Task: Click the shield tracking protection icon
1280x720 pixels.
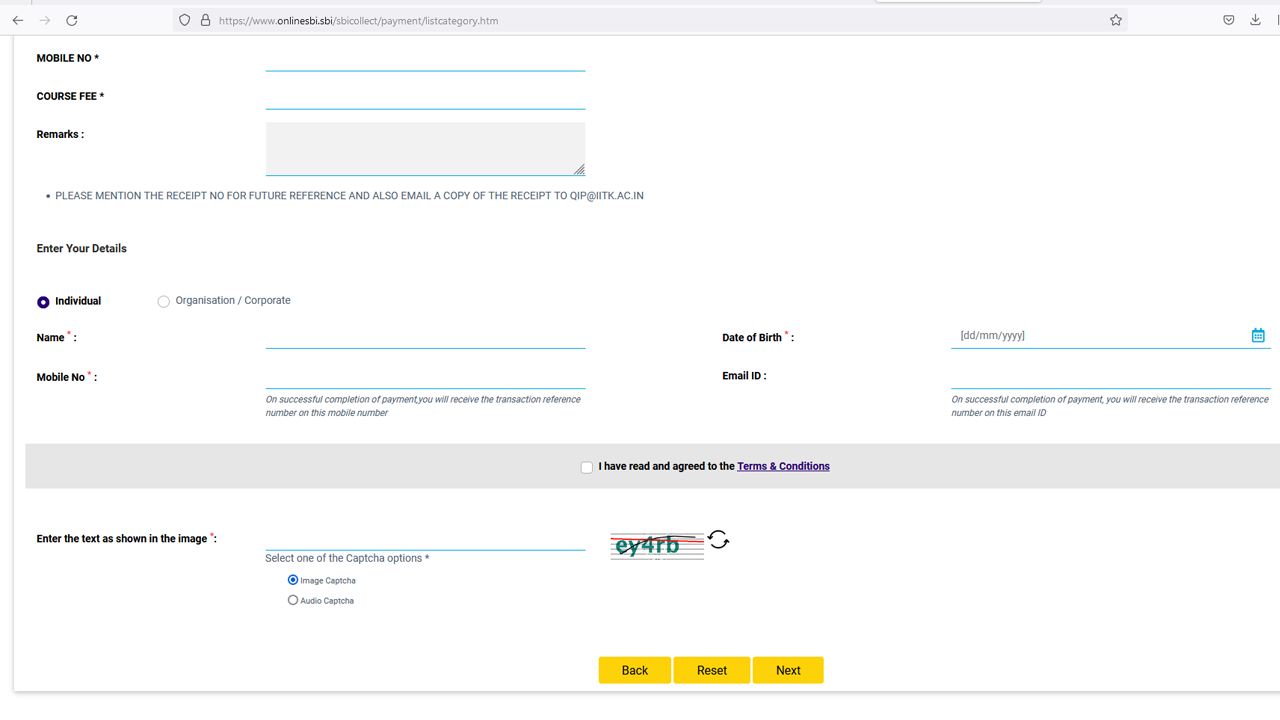Action: [184, 20]
